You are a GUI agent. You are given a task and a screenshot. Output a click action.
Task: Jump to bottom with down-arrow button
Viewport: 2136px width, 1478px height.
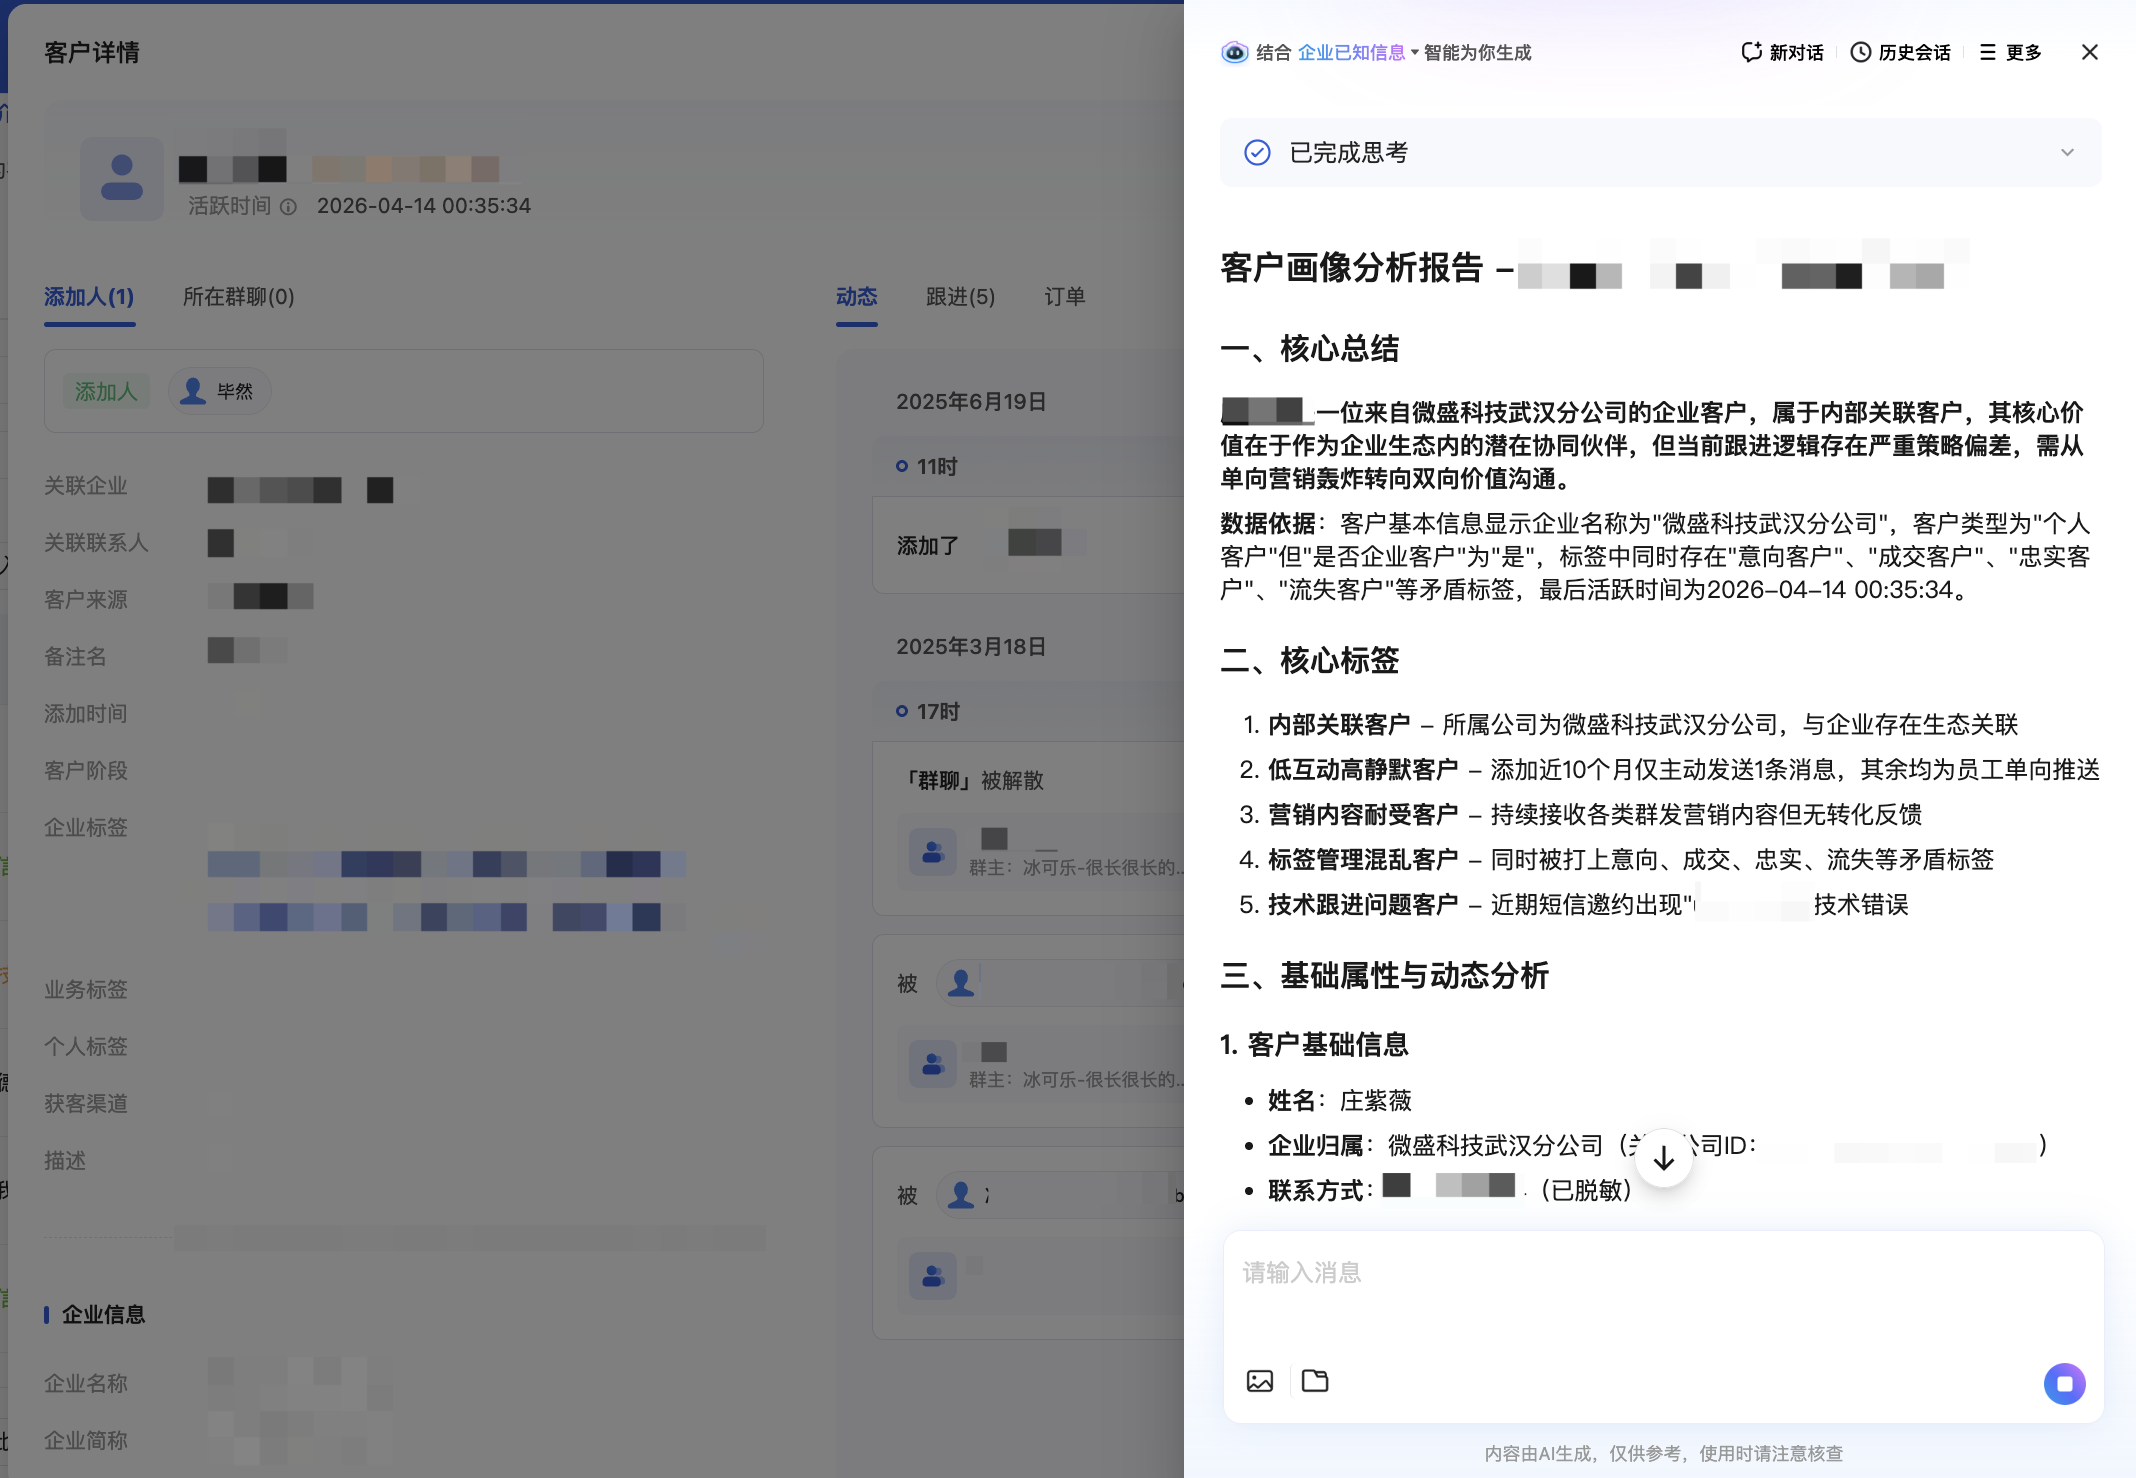1664,1158
